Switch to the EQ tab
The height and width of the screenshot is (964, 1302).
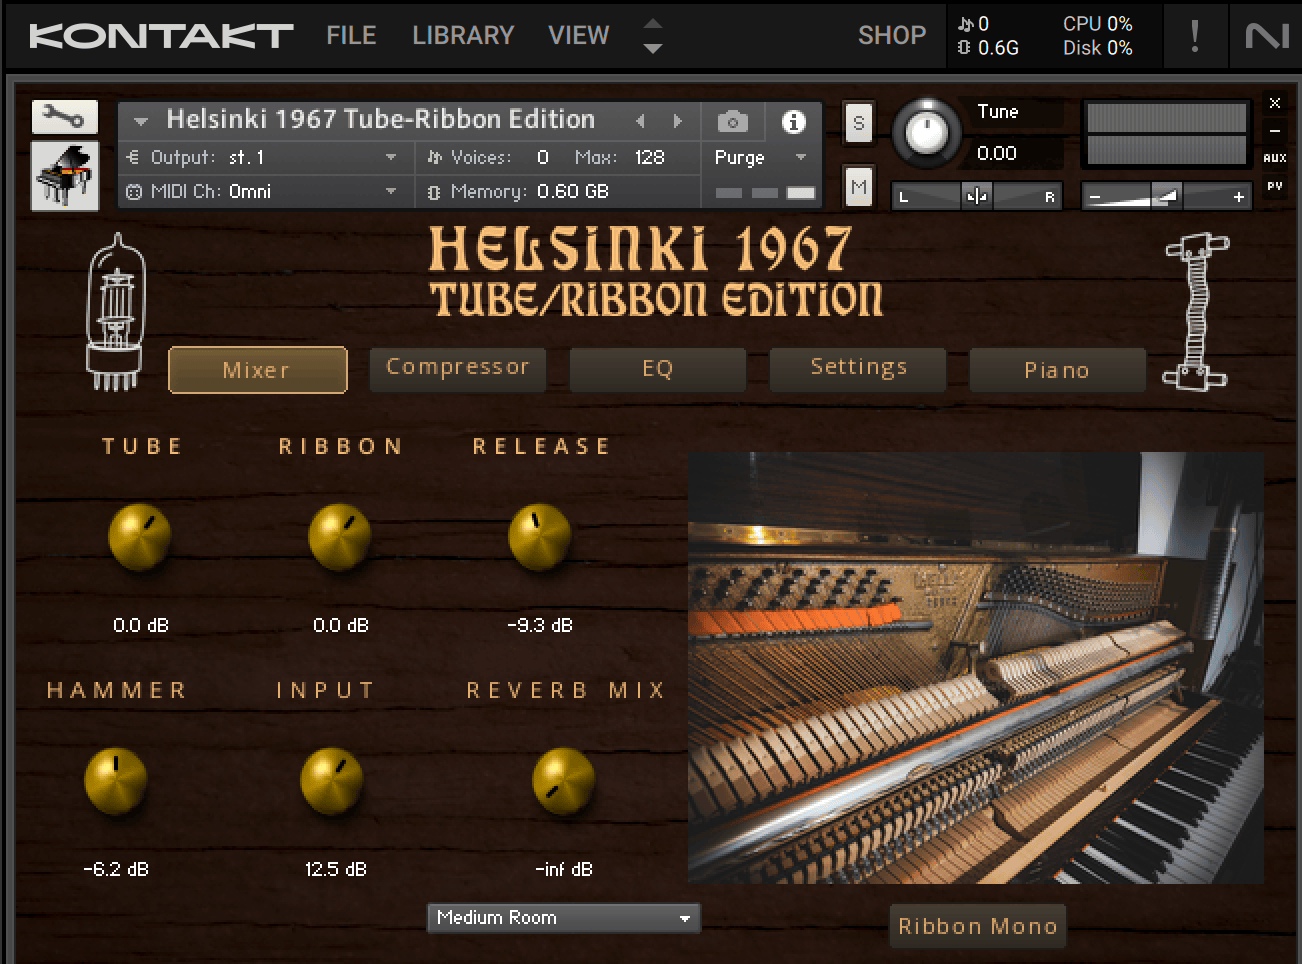point(658,369)
